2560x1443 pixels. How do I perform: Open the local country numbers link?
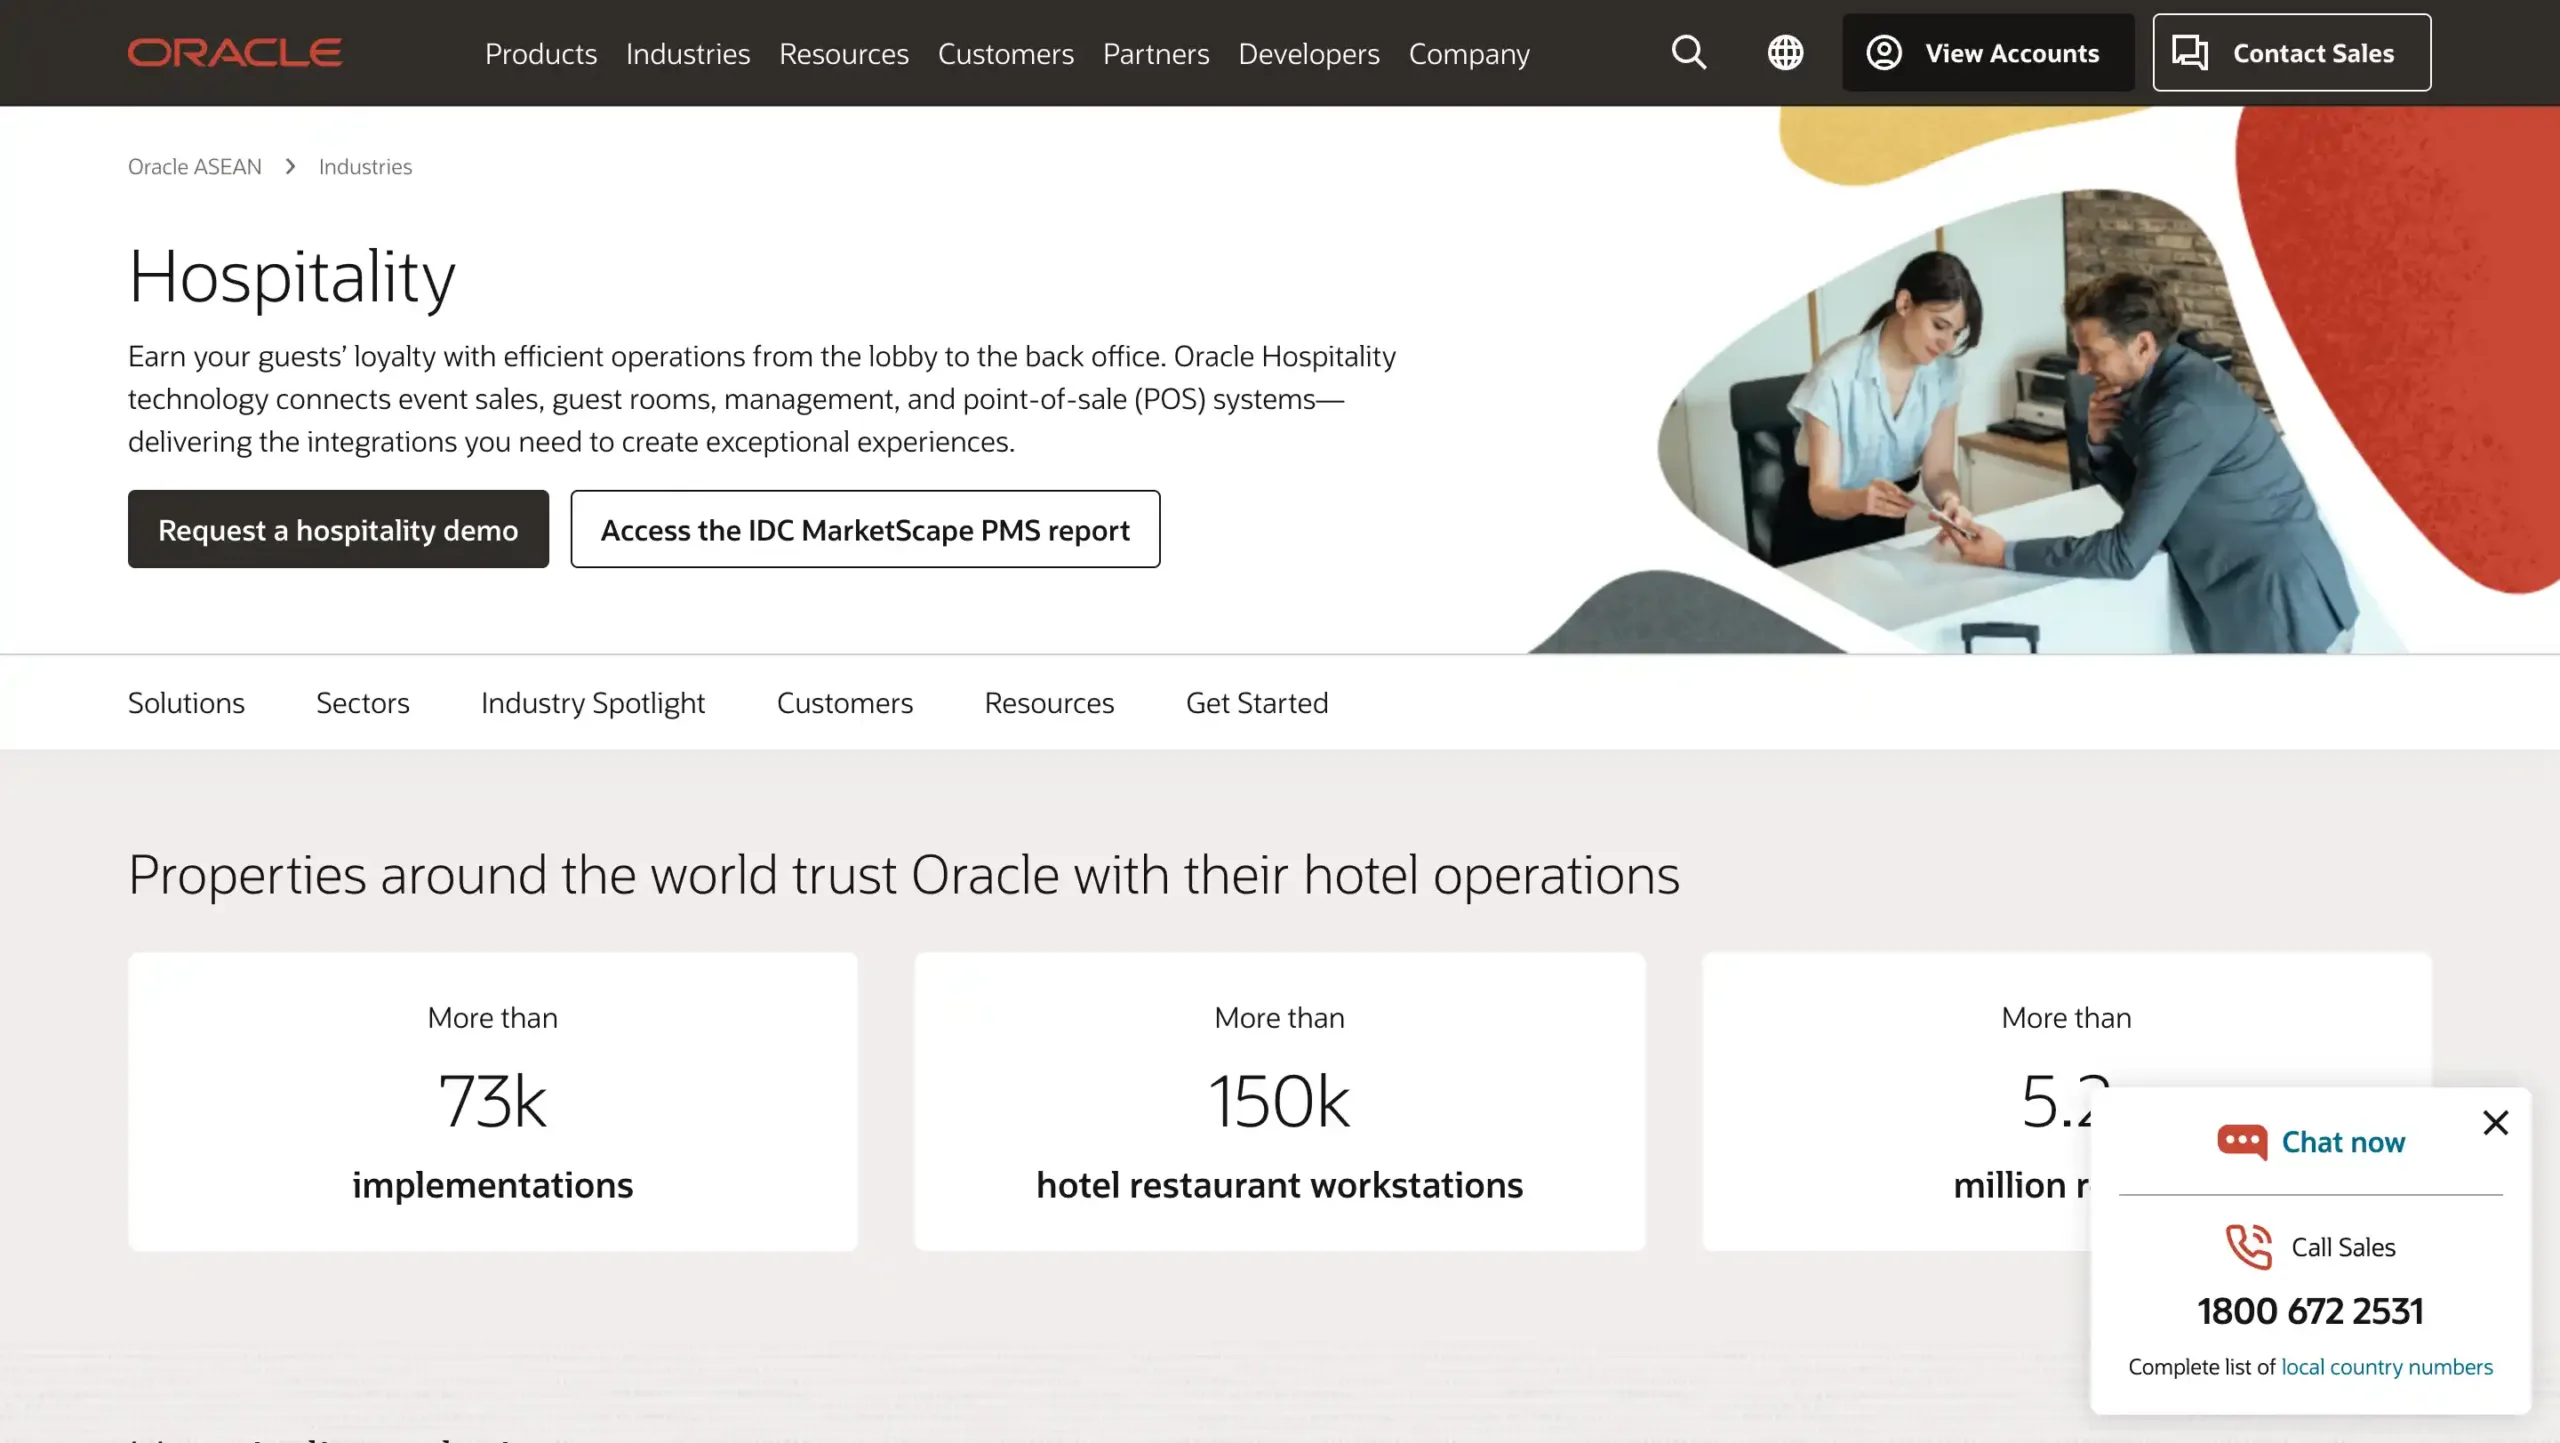tap(2384, 1366)
